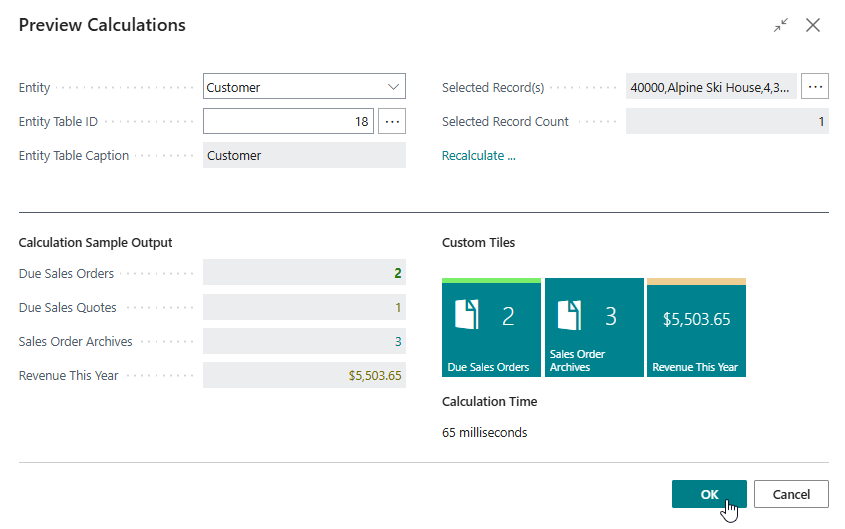Click the Selected Record(s) field
845x529 pixels.
[711, 87]
